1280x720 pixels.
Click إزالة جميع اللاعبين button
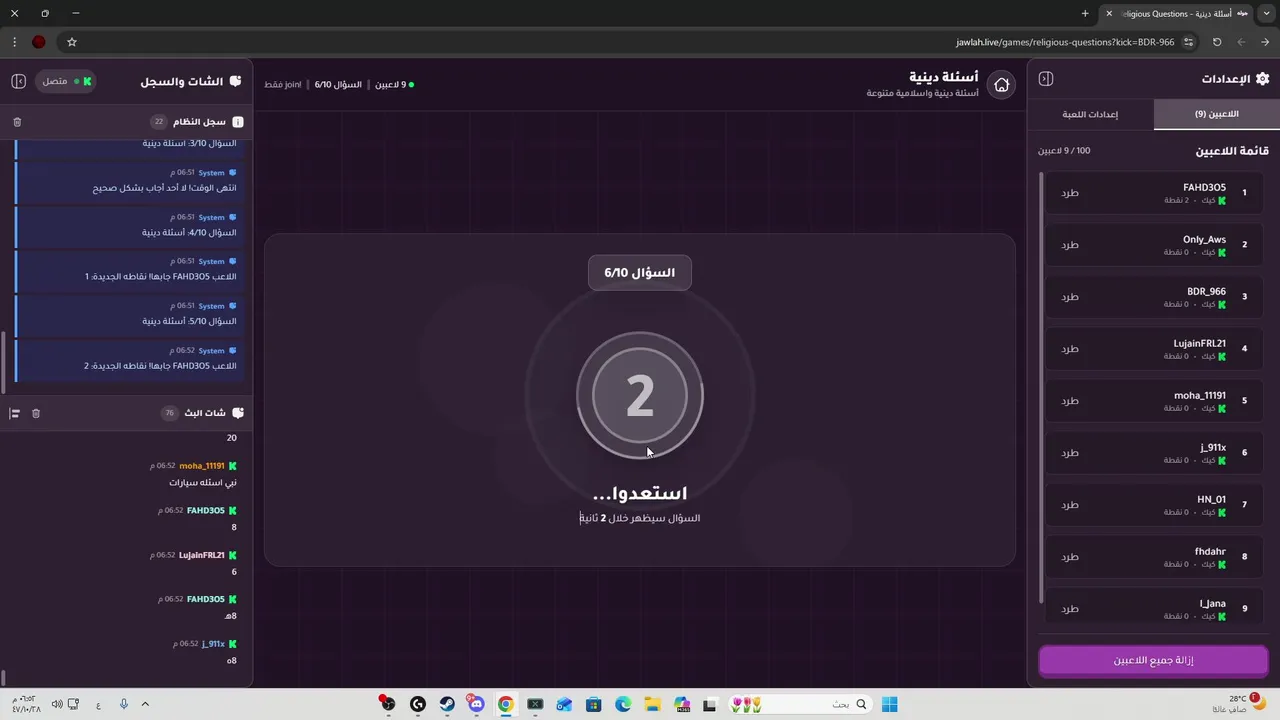click(x=1153, y=660)
